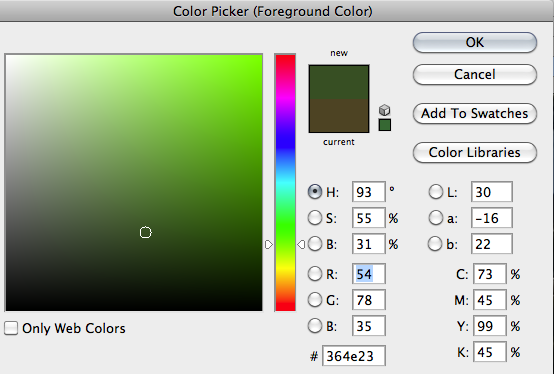Click the H hue value field
554x374 pixels.
tap(369, 192)
